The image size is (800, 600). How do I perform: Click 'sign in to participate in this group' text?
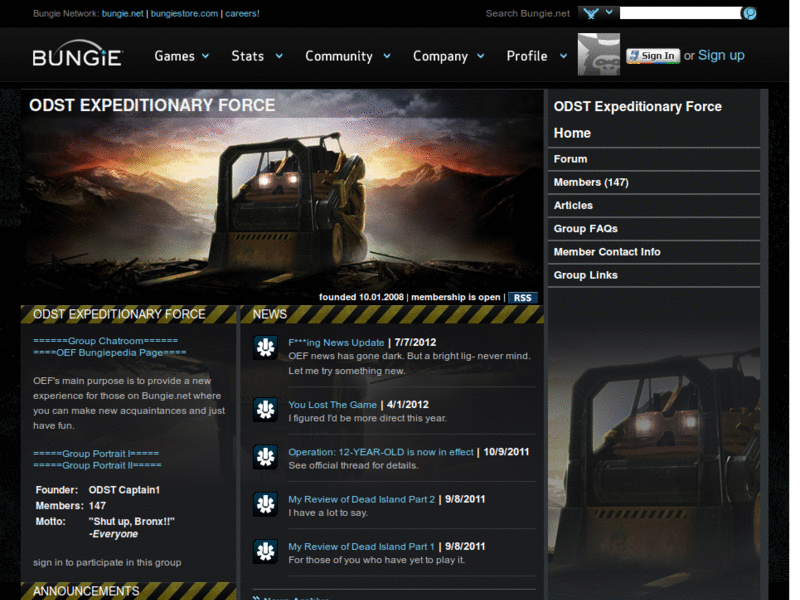tap(107, 563)
